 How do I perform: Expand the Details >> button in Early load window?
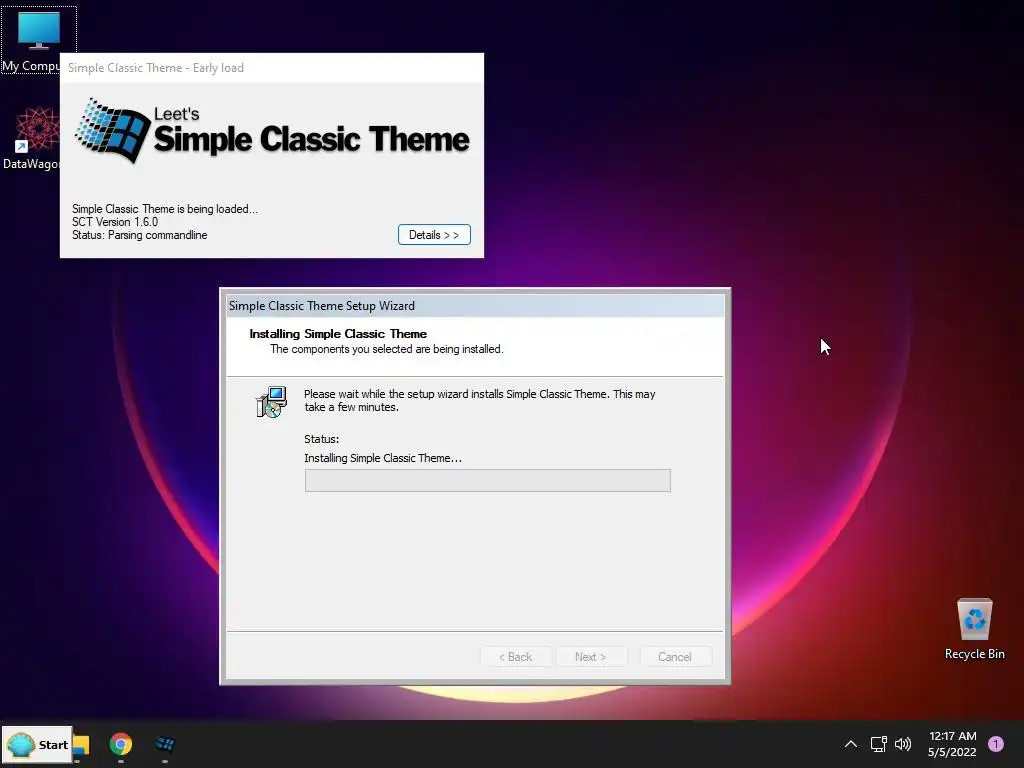[x=434, y=234]
